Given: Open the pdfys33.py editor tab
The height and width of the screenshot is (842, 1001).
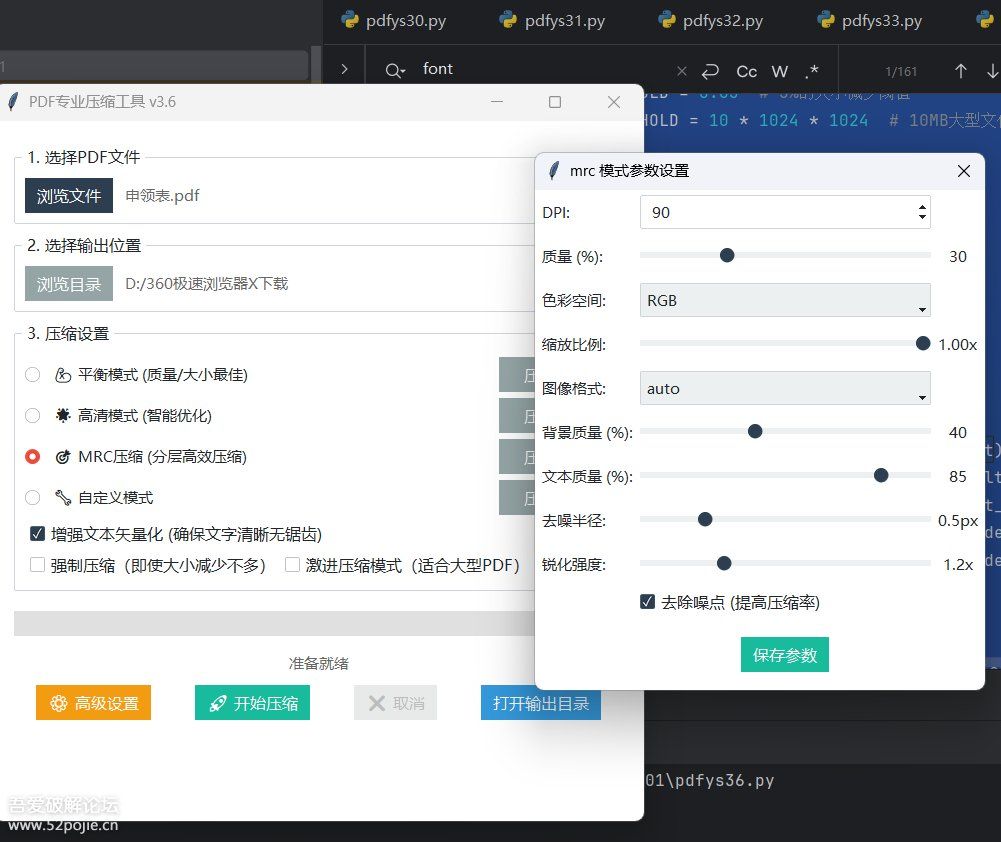Looking at the screenshot, I should (881, 20).
